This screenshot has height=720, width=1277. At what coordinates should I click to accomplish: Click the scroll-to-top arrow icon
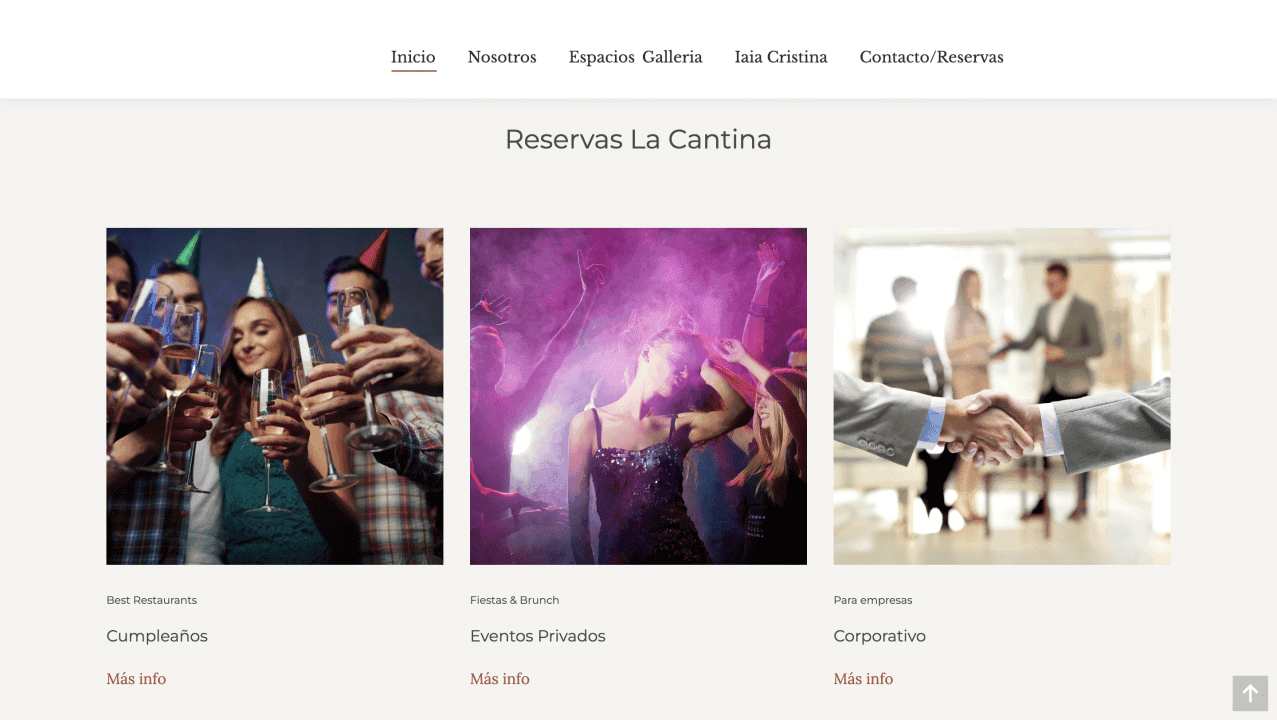pyautogui.click(x=1250, y=693)
